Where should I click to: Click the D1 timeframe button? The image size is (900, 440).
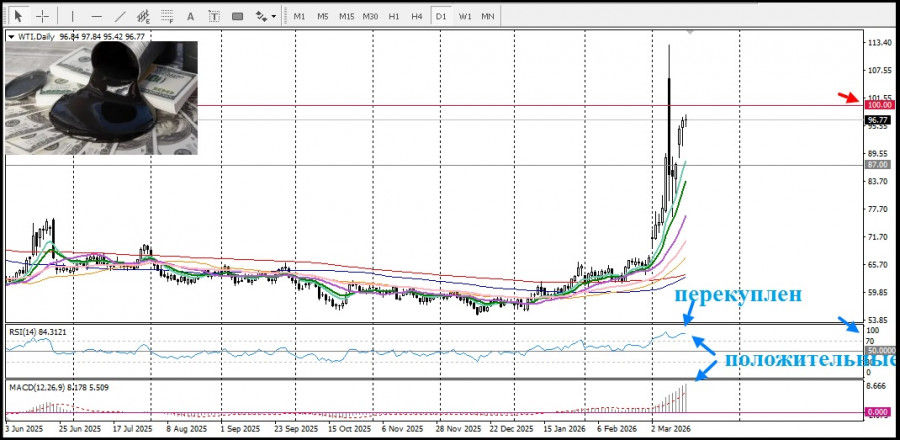[441, 16]
